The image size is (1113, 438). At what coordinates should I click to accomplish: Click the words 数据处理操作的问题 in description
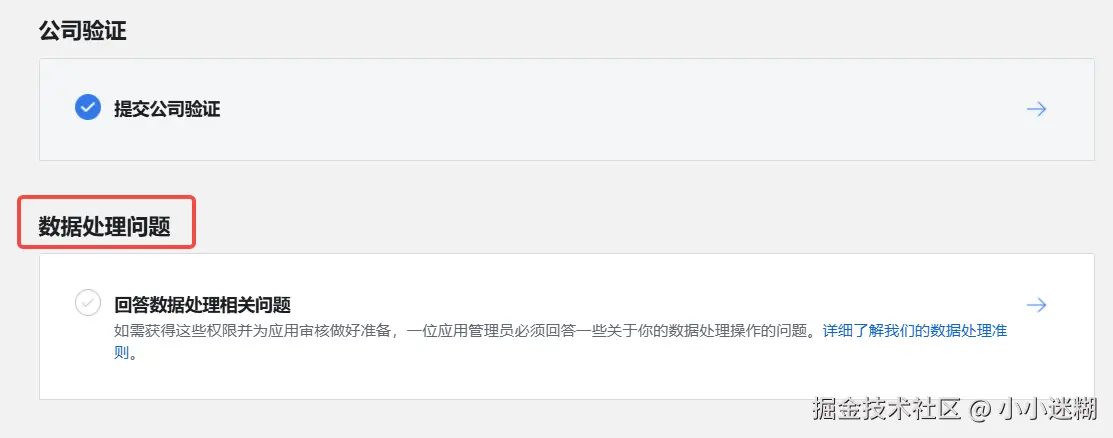point(738,332)
